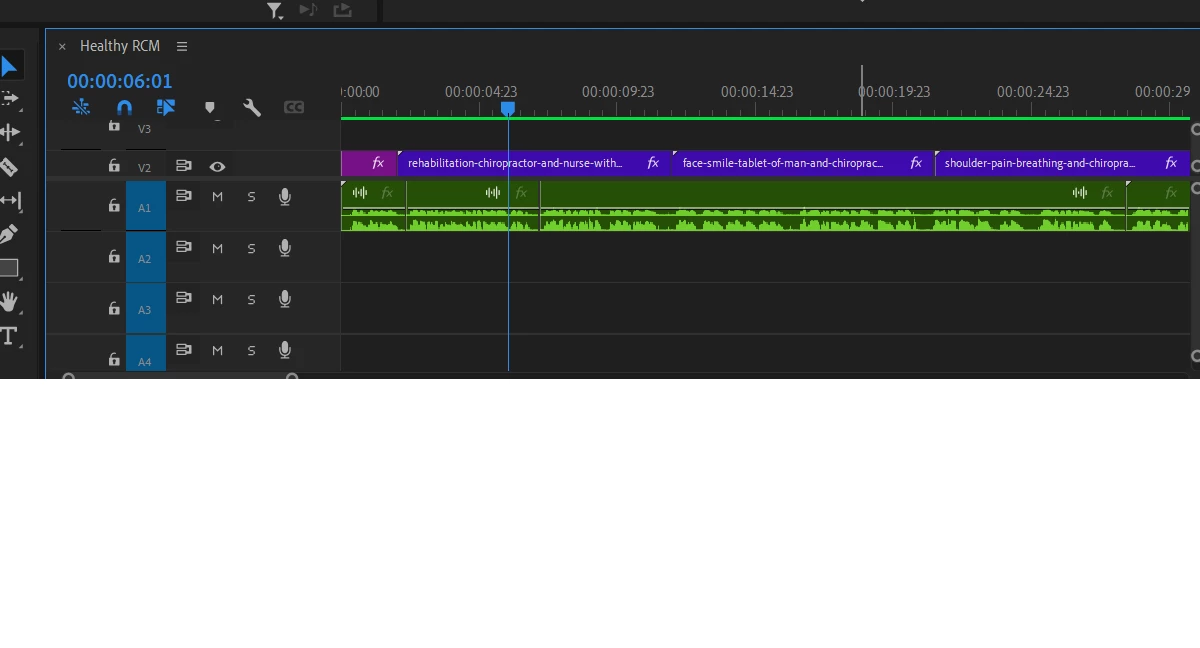Toggle Snap in Timeline magnet
1200x648 pixels.
pos(124,107)
